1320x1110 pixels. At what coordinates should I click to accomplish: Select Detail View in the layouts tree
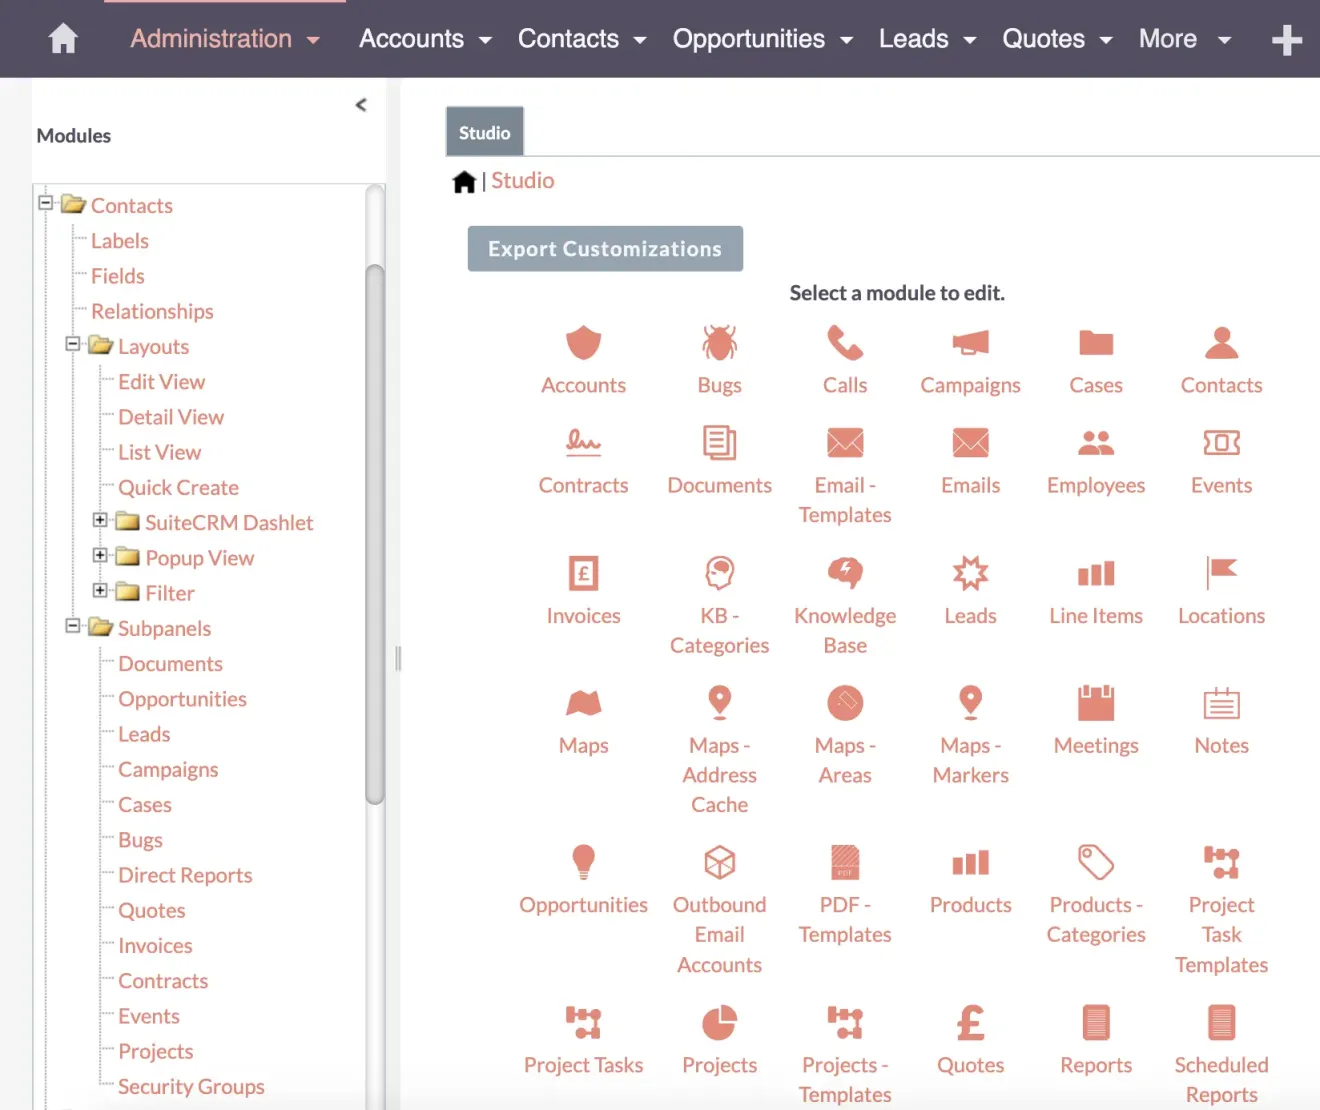tap(171, 417)
